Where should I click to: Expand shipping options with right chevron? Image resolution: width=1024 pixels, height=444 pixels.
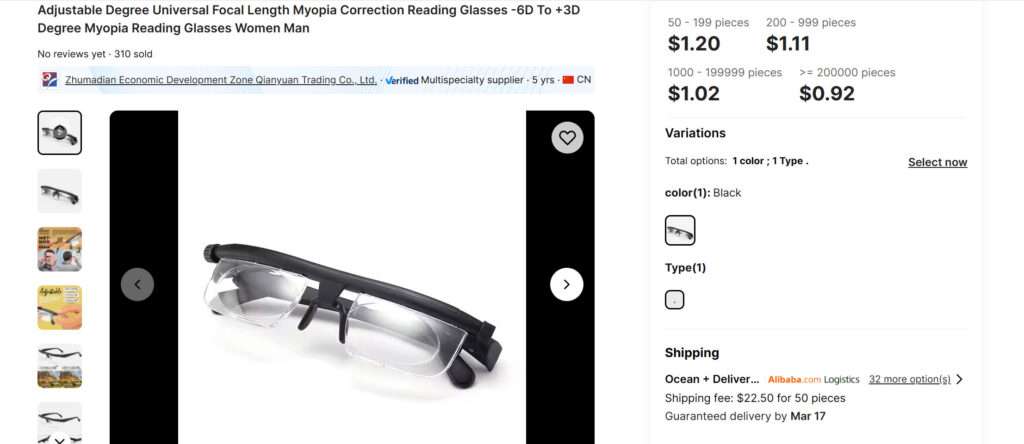960,380
